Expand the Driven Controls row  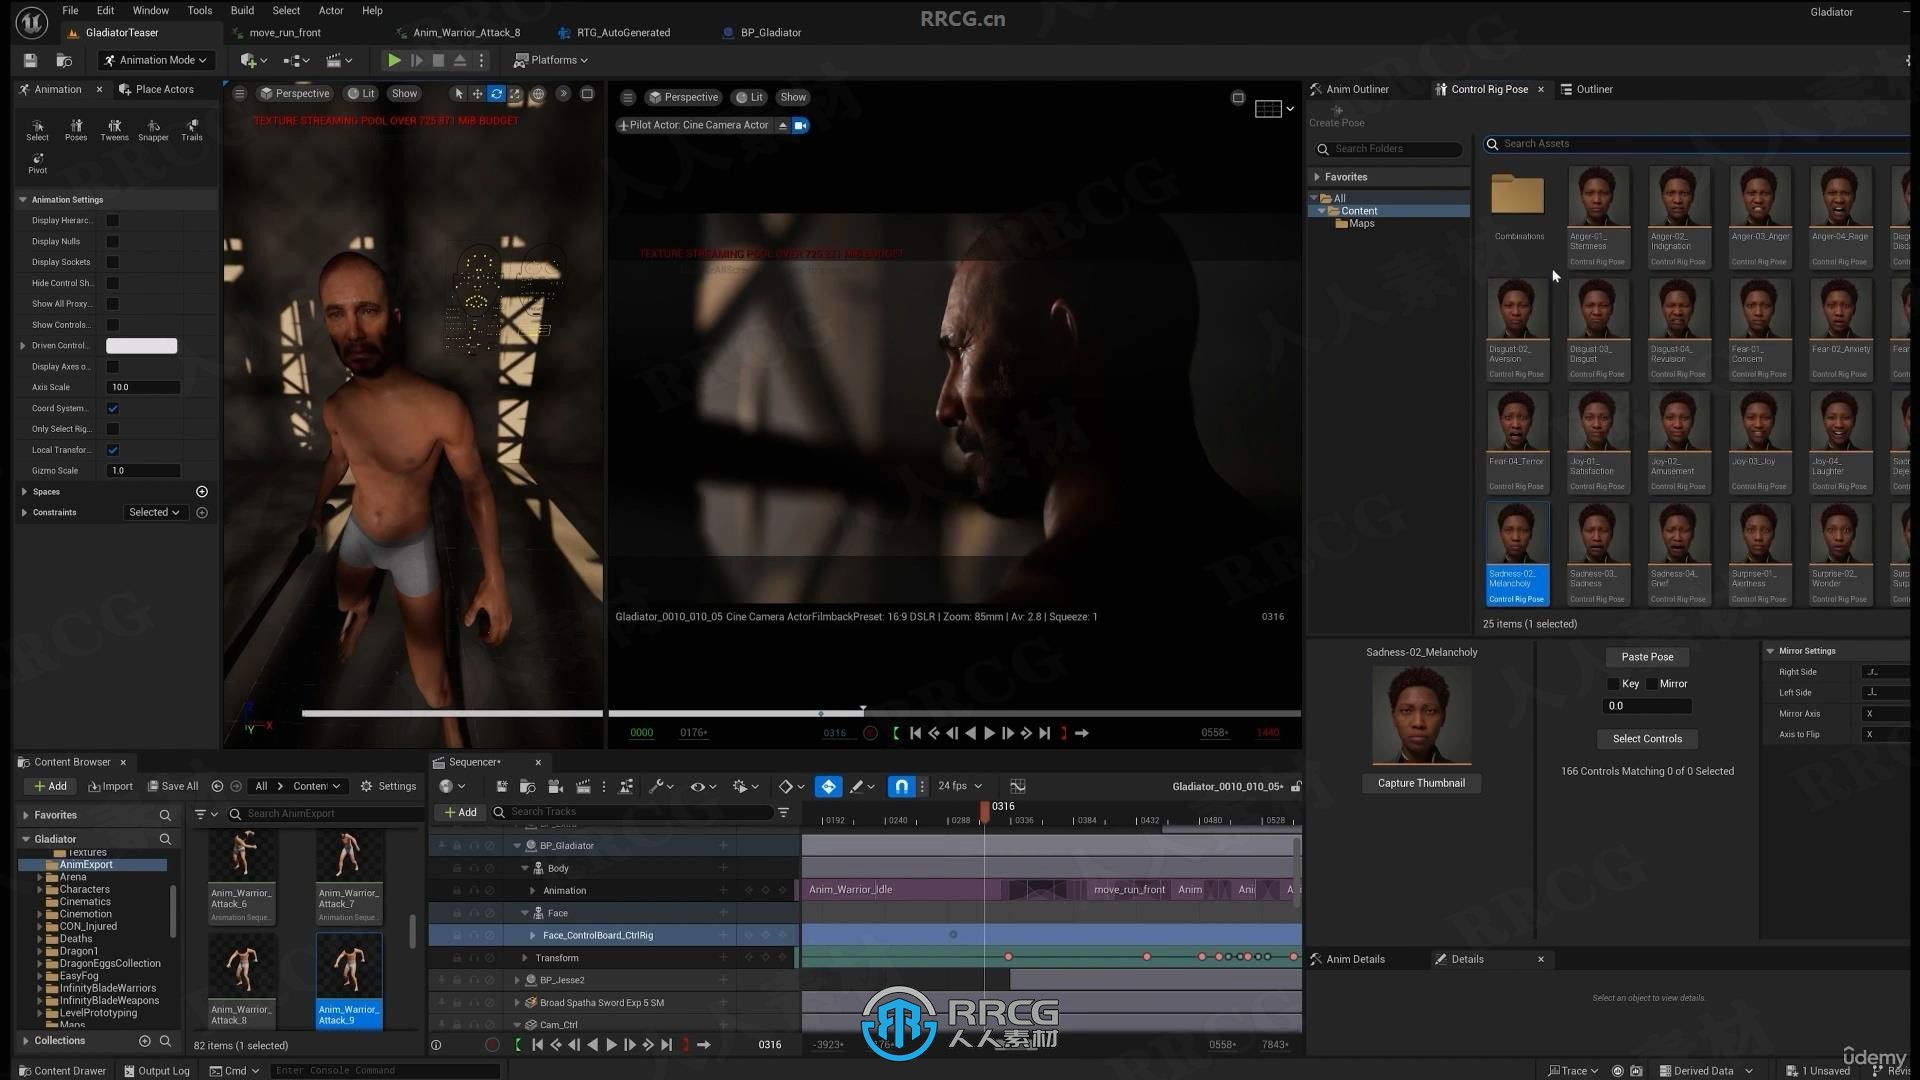pyautogui.click(x=23, y=346)
